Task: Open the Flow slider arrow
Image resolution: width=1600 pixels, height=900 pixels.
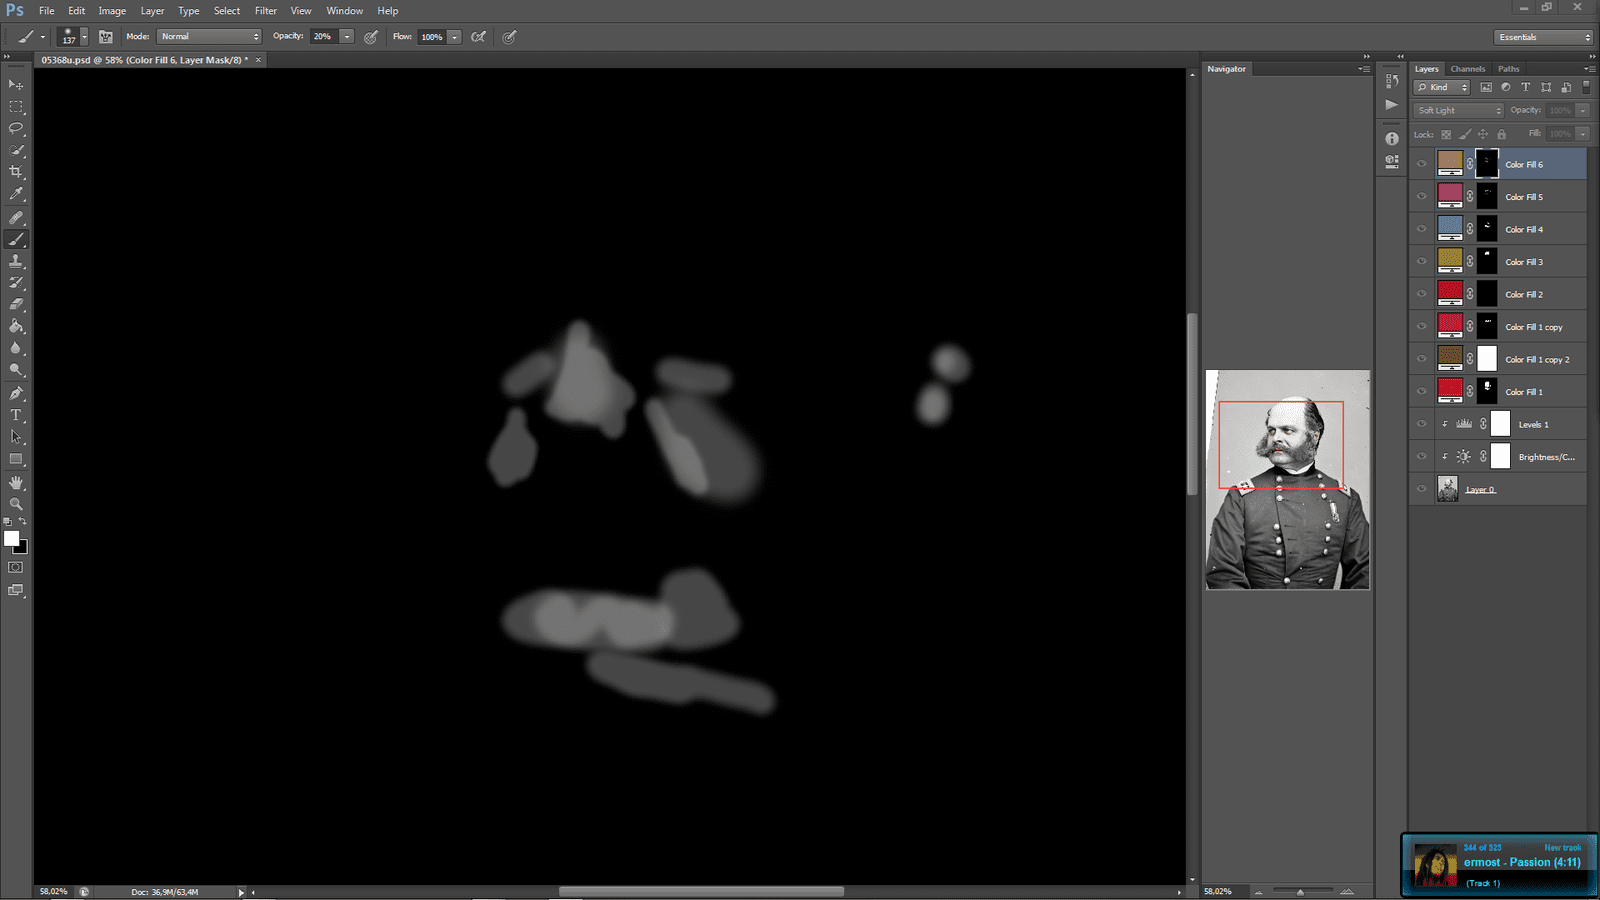Action: coord(454,37)
